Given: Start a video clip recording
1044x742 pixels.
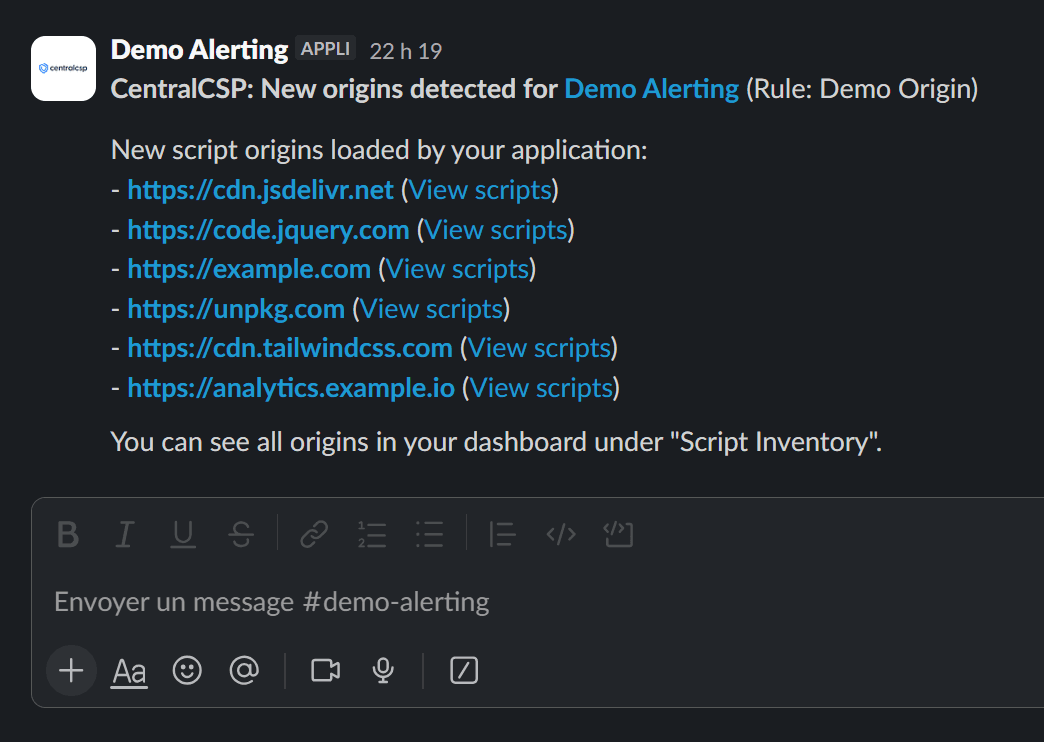Looking at the screenshot, I should (324, 671).
